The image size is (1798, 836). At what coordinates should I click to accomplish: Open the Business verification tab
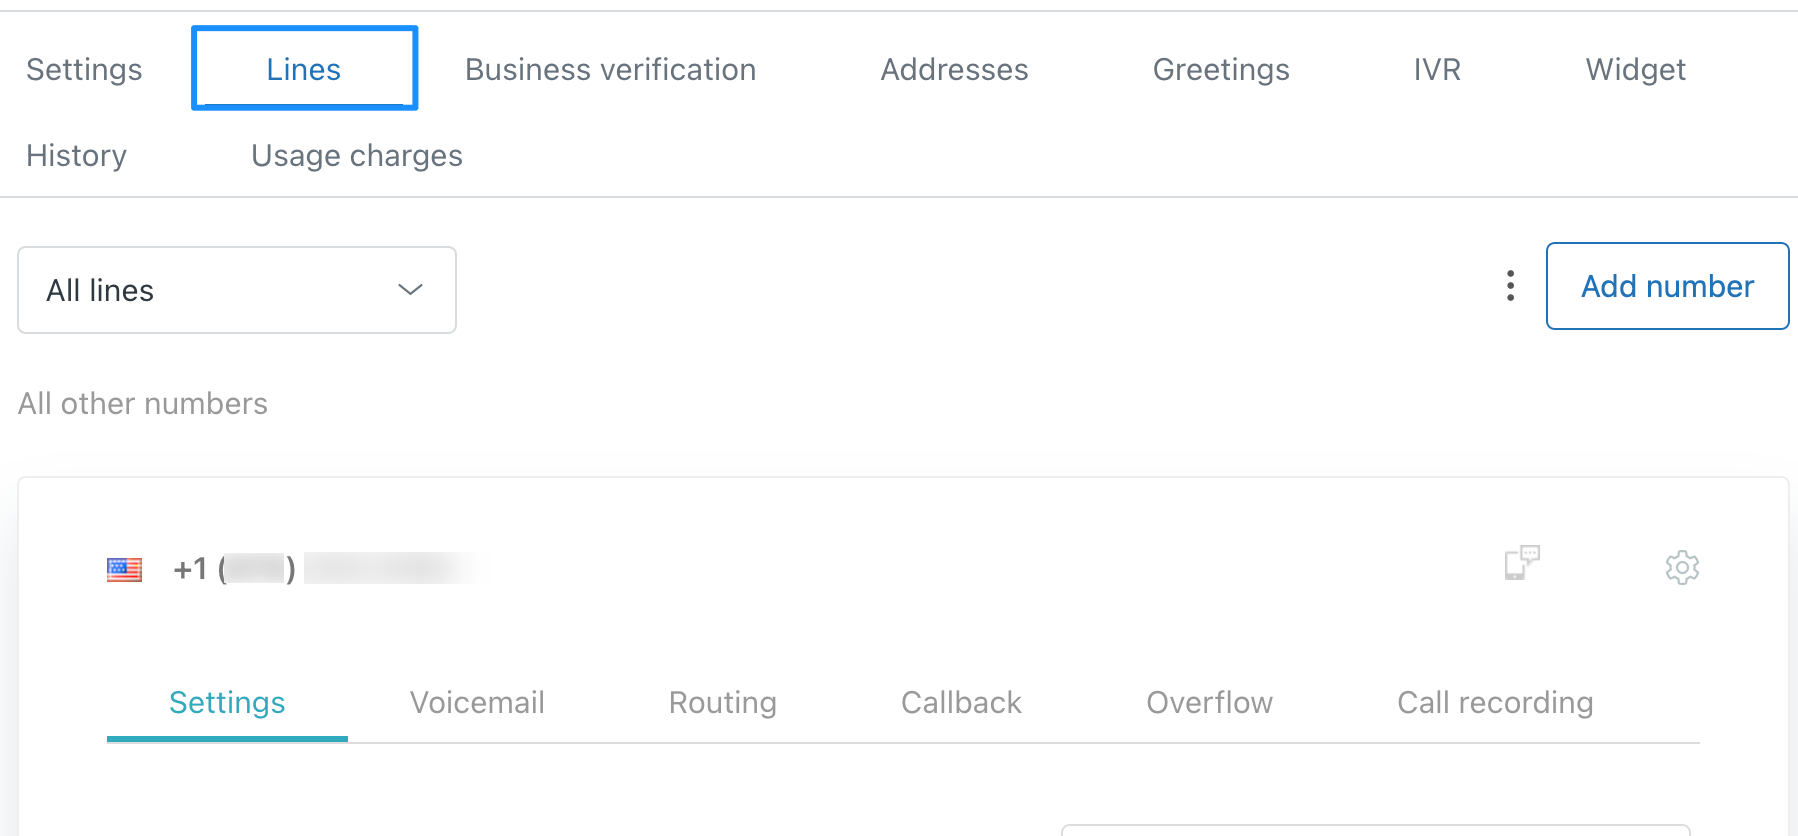610,69
